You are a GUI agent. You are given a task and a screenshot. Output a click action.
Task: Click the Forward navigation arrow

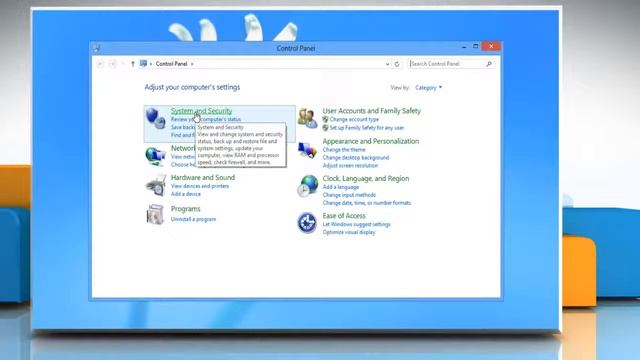113,64
